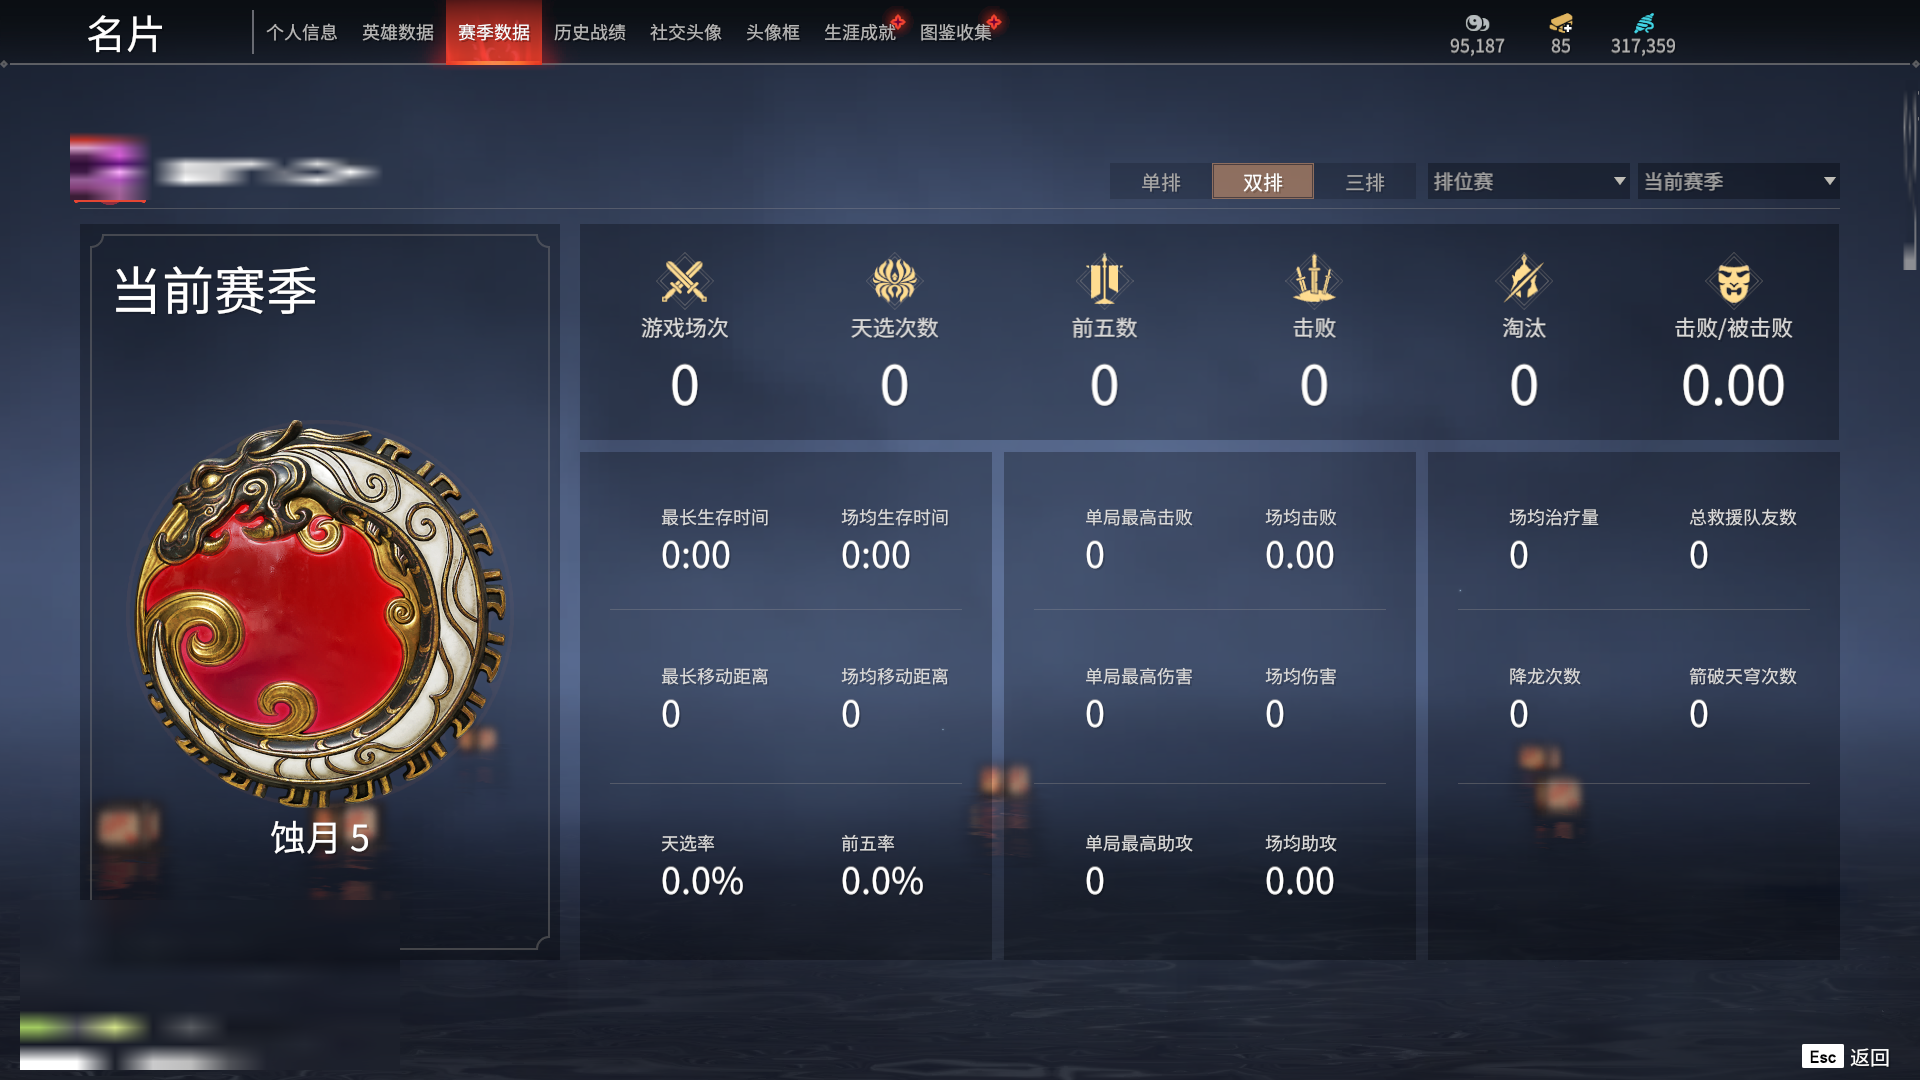Click the lotus 天选次数 icon

(894, 281)
